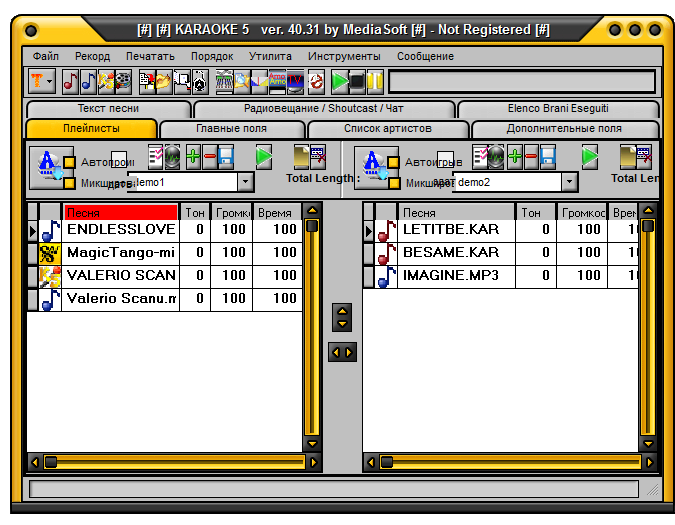675x525 pixels.
Task: Click the K5 karaoke file toolbar icon
Action: click(105, 81)
